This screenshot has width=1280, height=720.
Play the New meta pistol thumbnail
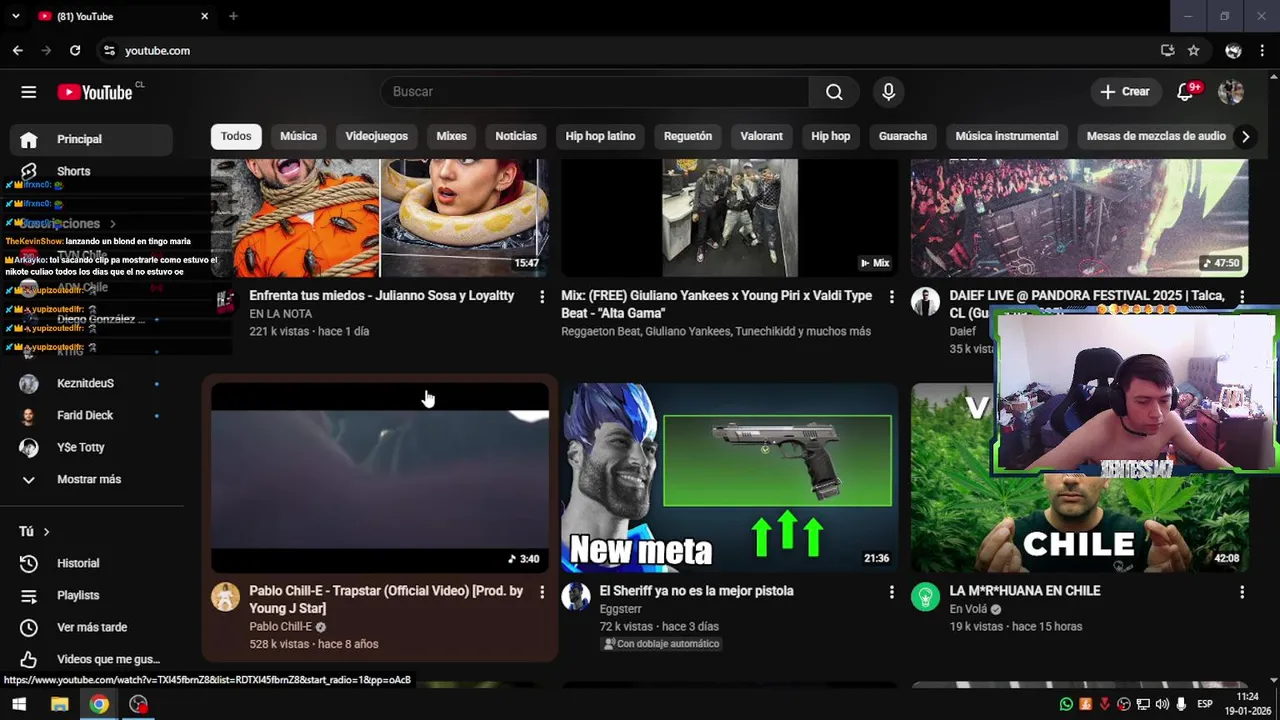click(730, 478)
